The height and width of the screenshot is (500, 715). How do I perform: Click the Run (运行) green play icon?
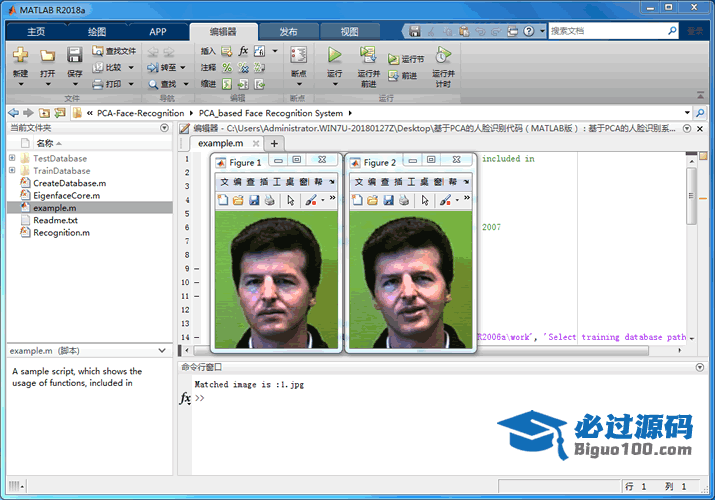pos(334,55)
